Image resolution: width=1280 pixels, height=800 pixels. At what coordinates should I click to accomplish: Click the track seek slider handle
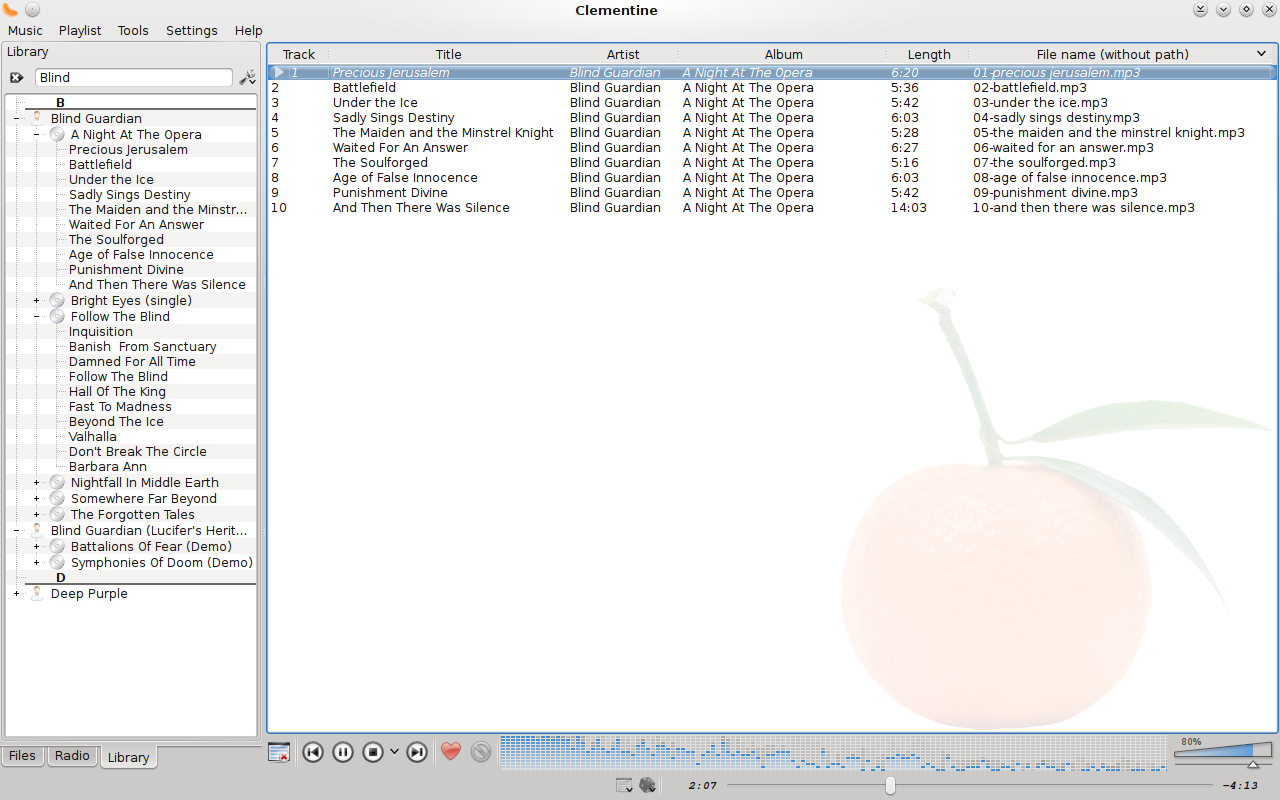[890, 785]
